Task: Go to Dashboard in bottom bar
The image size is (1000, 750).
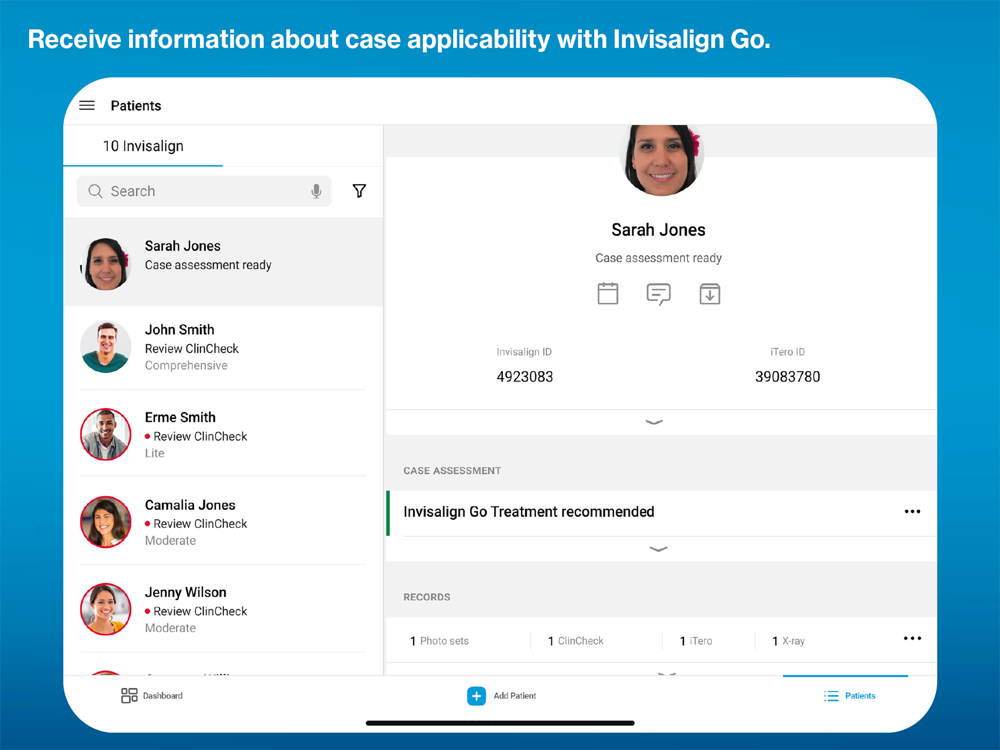Action: [152, 696]
